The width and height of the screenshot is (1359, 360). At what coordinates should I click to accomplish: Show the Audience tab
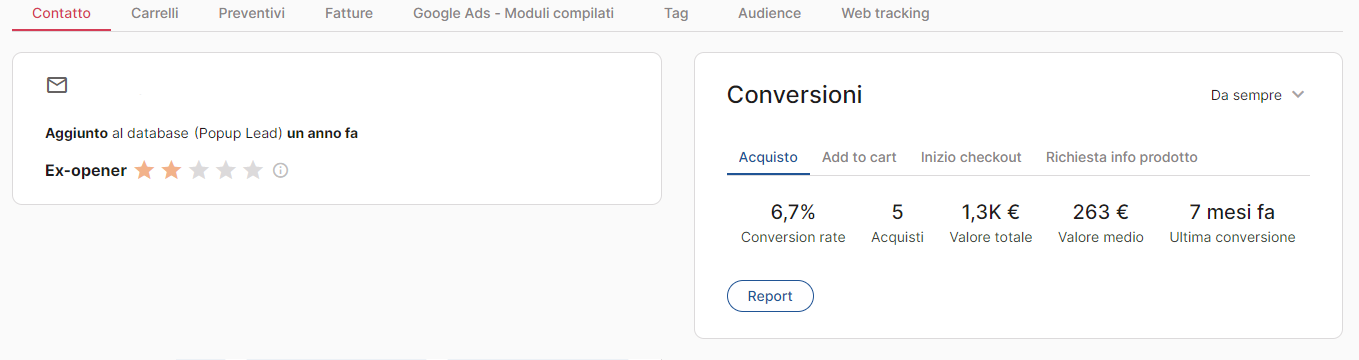point(769,14)
